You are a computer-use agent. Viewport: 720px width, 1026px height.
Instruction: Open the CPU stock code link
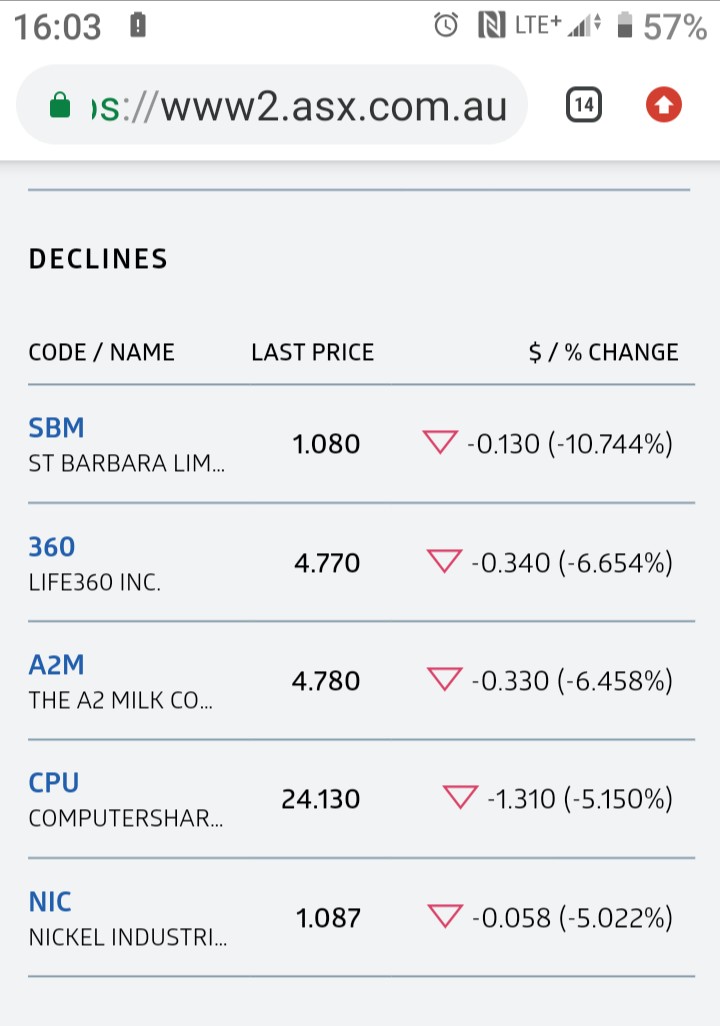click(54, 783)
